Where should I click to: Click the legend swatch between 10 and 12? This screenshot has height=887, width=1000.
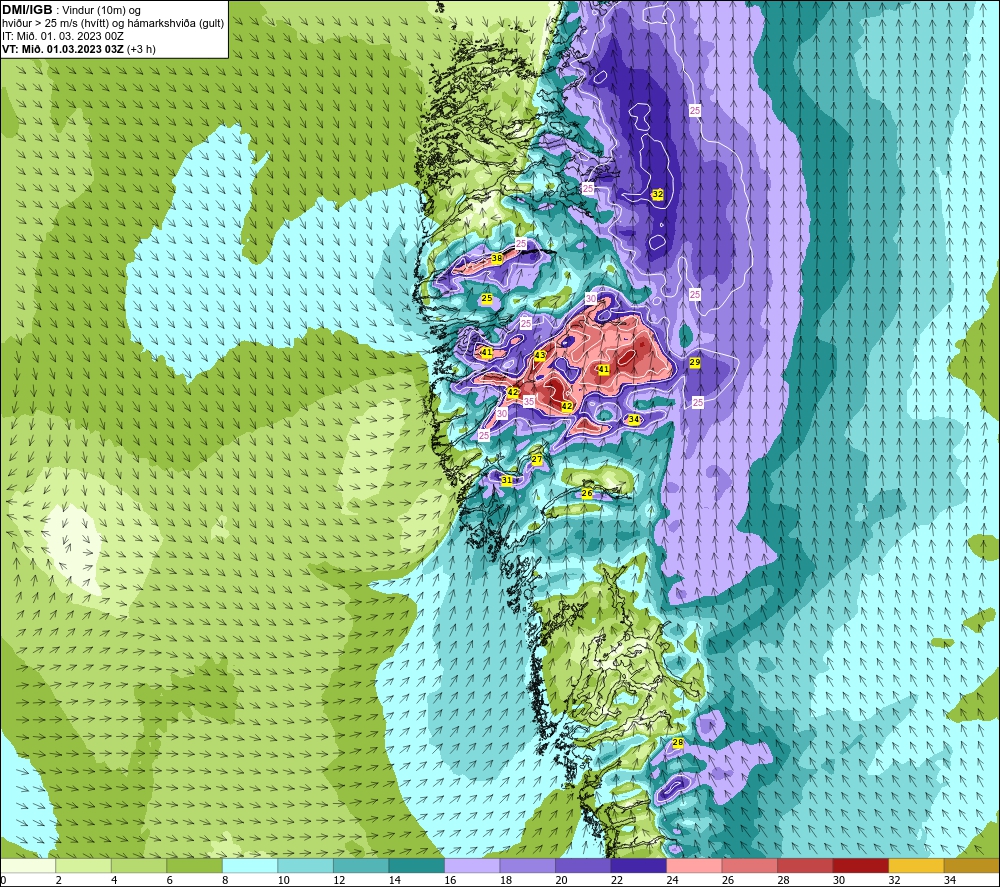point(305,865)
